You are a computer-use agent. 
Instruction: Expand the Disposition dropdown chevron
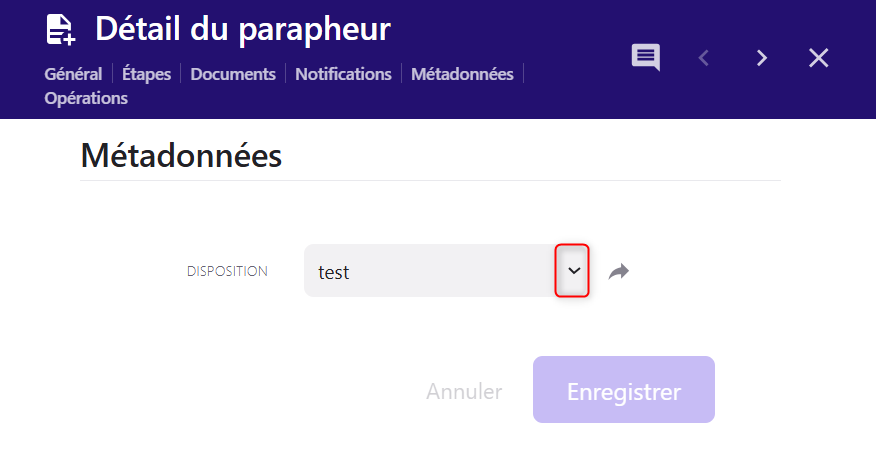click(573, 271)
